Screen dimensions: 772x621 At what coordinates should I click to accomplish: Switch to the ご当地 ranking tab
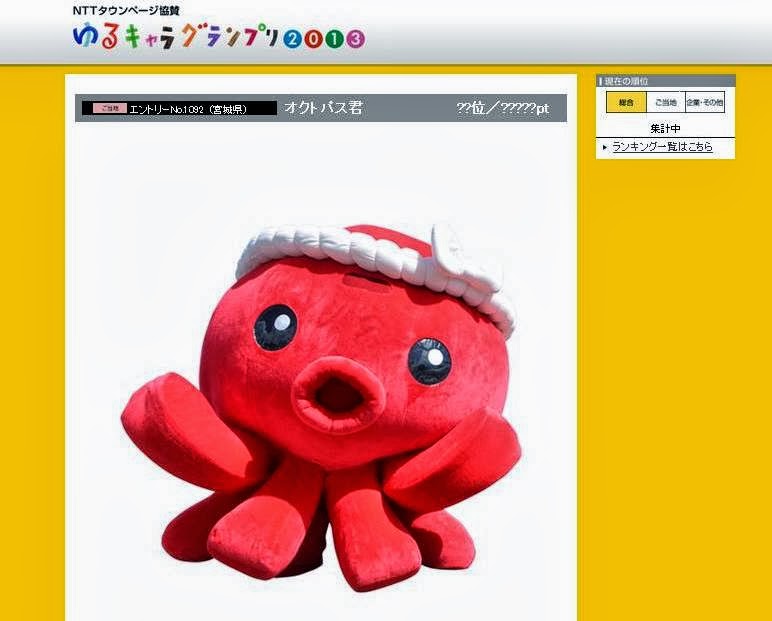pos(666,102)
